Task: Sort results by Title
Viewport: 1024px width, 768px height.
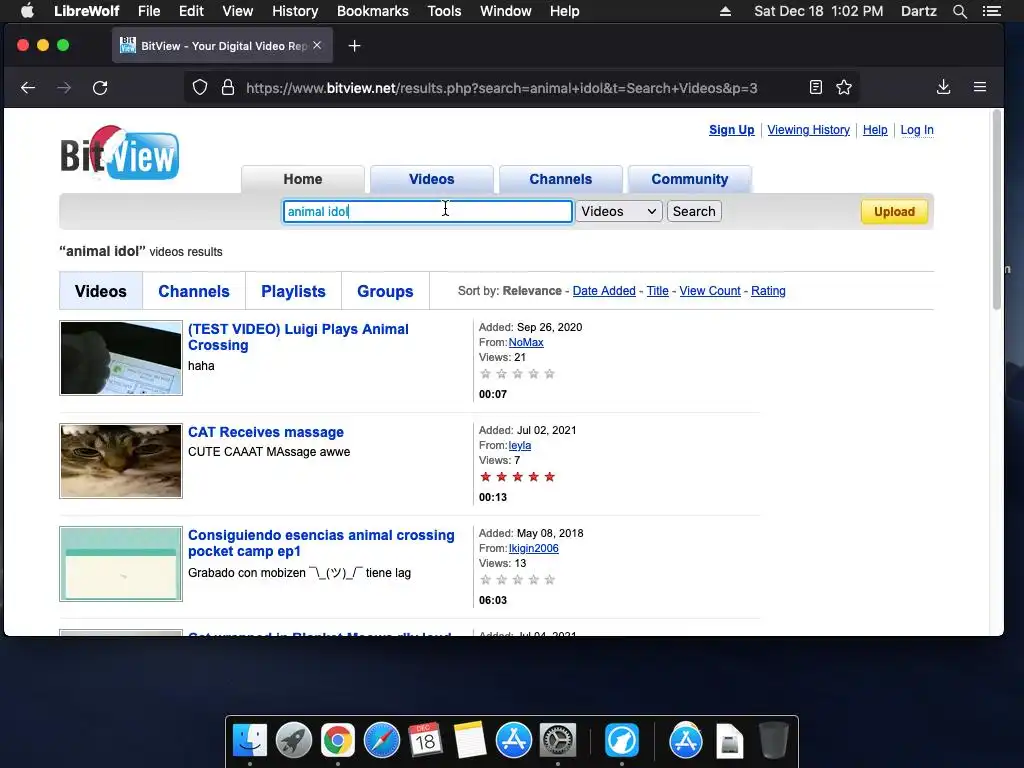Action: (658, 291)
